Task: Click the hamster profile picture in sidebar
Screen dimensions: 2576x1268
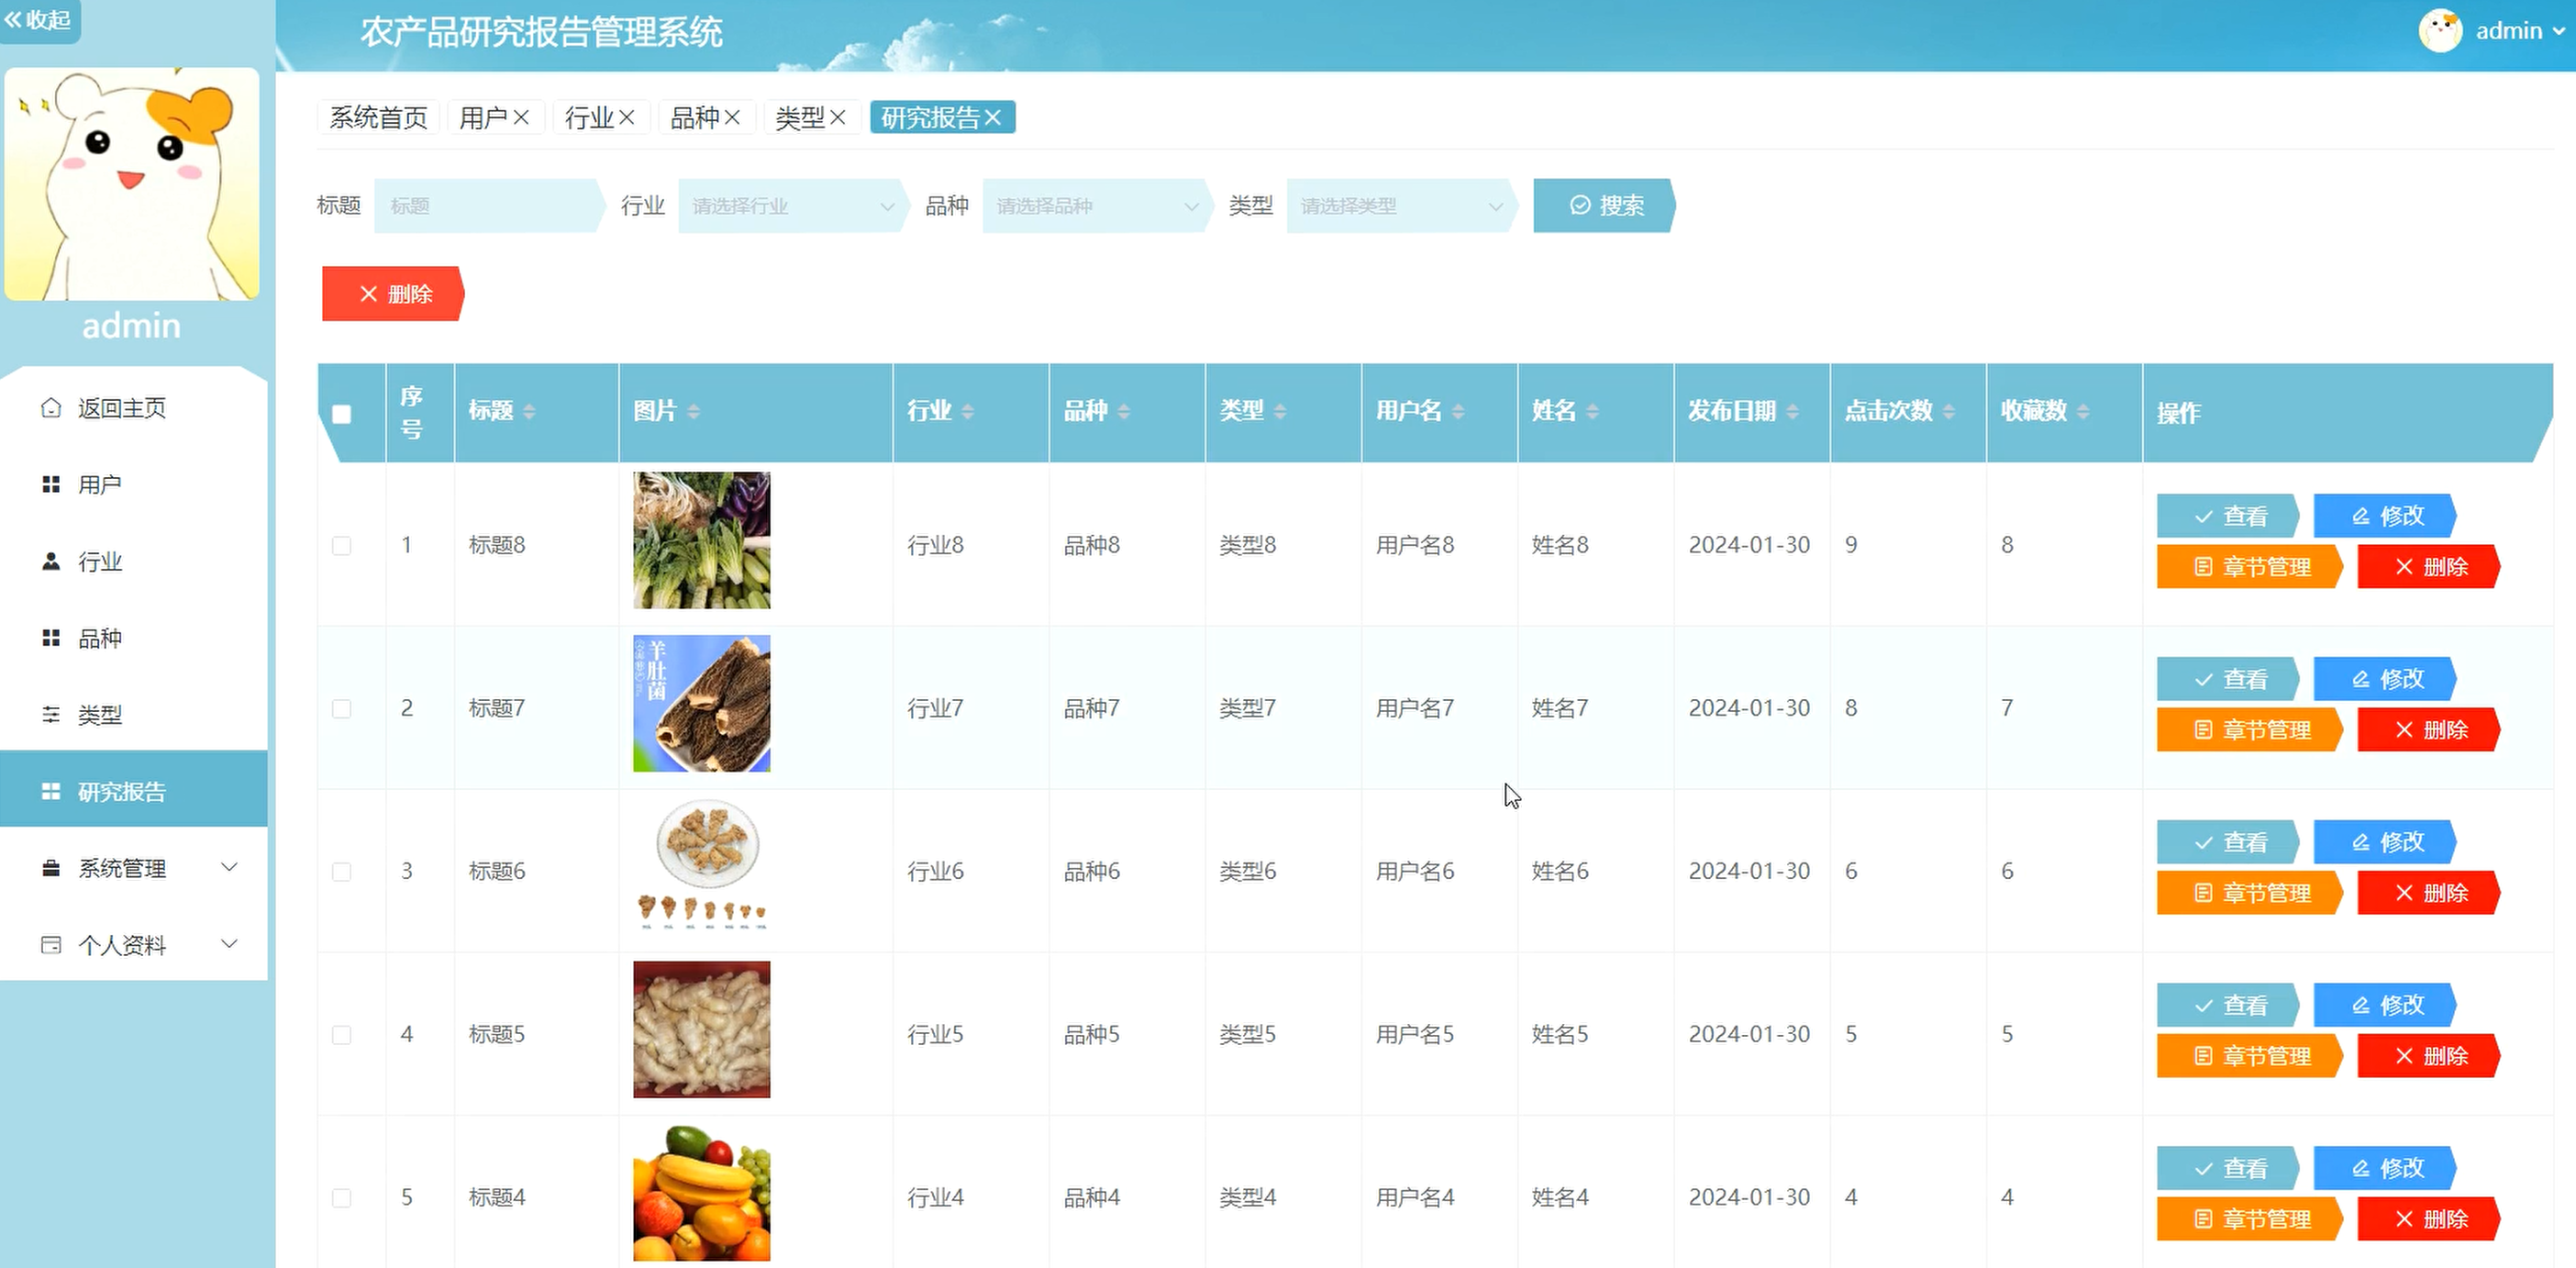Action: (x=132, y=184)
